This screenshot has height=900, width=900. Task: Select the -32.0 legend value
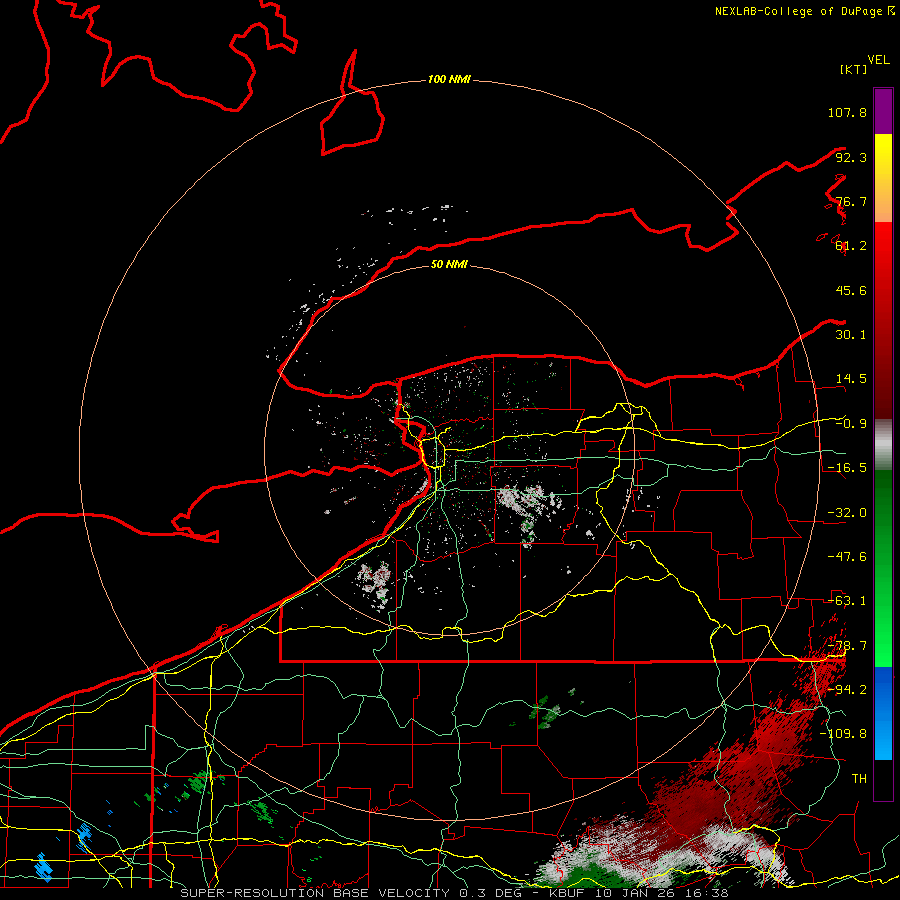[x=847, y=513]
